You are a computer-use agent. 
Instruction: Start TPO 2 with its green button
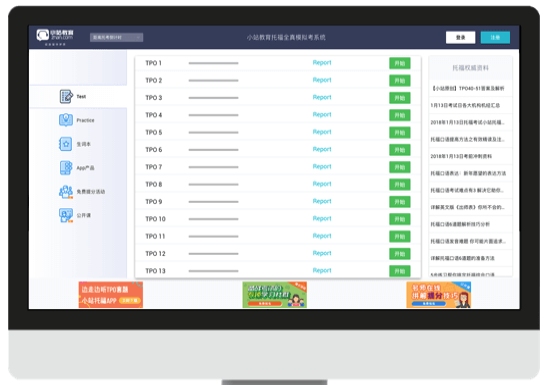pyautogui.click(x=400, y=80)
